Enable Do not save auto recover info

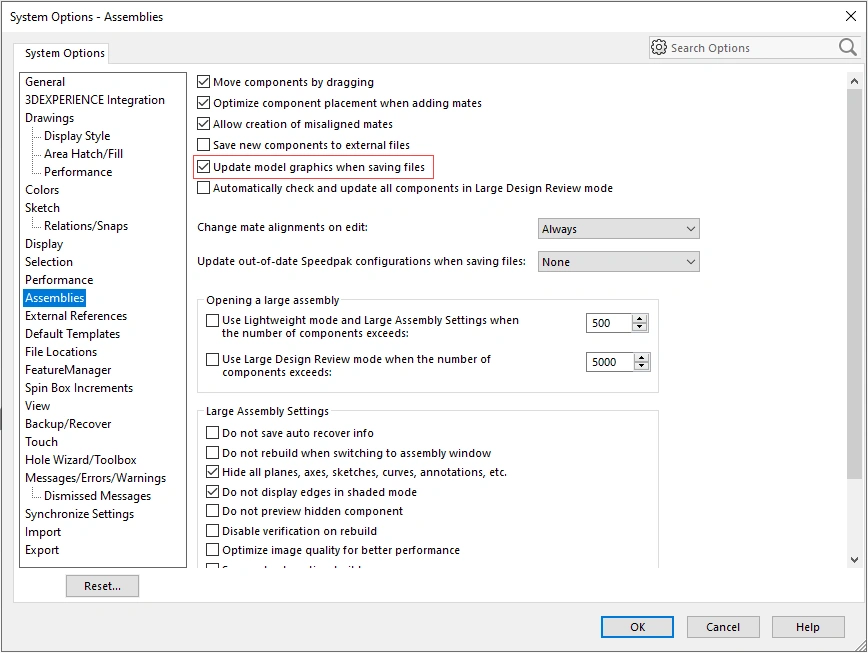[212, 433]
